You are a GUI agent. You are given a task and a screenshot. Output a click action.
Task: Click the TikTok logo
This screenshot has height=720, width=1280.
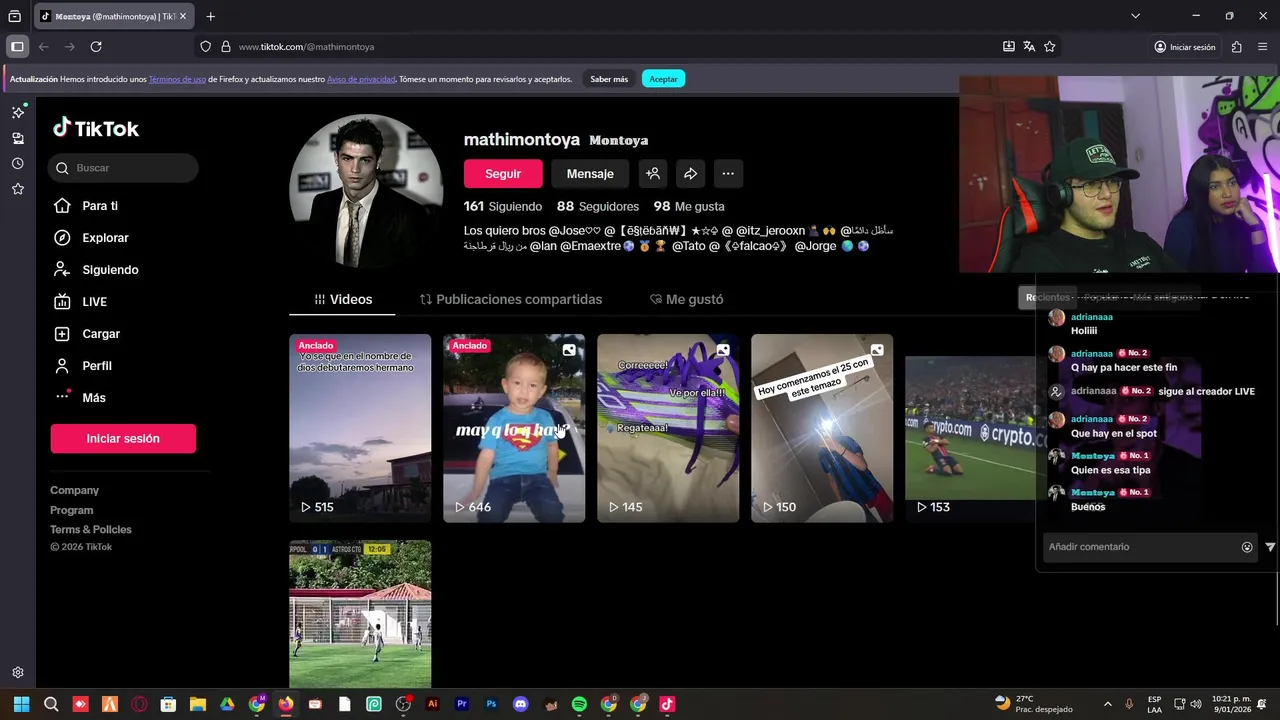pos(96,128)
